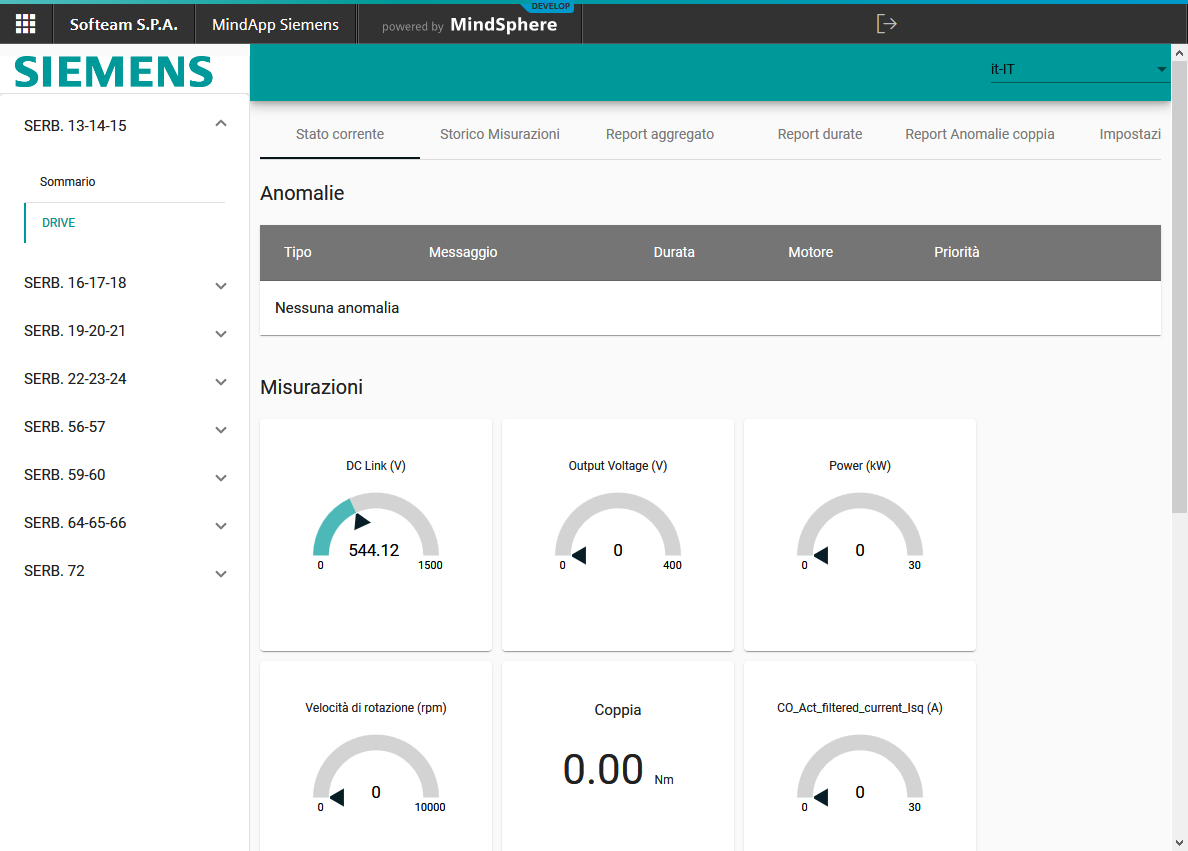
Task: Expand the SERB. 72 group
Action: tap(221, 574)
